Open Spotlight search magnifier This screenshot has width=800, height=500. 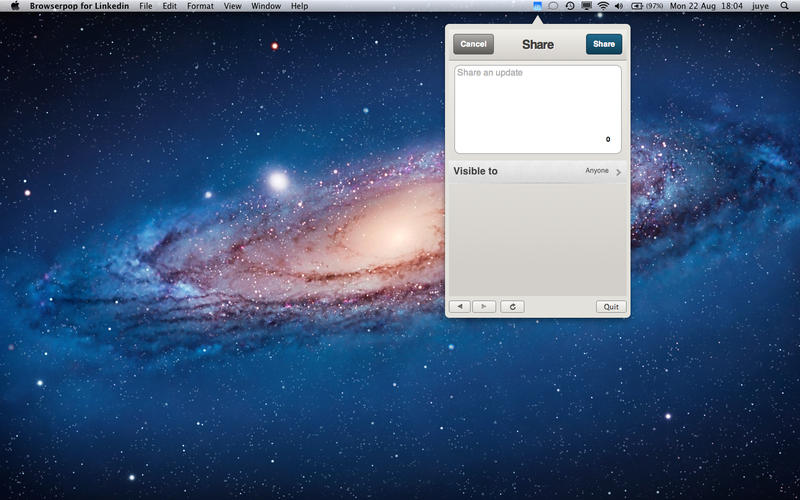point(785,6)
